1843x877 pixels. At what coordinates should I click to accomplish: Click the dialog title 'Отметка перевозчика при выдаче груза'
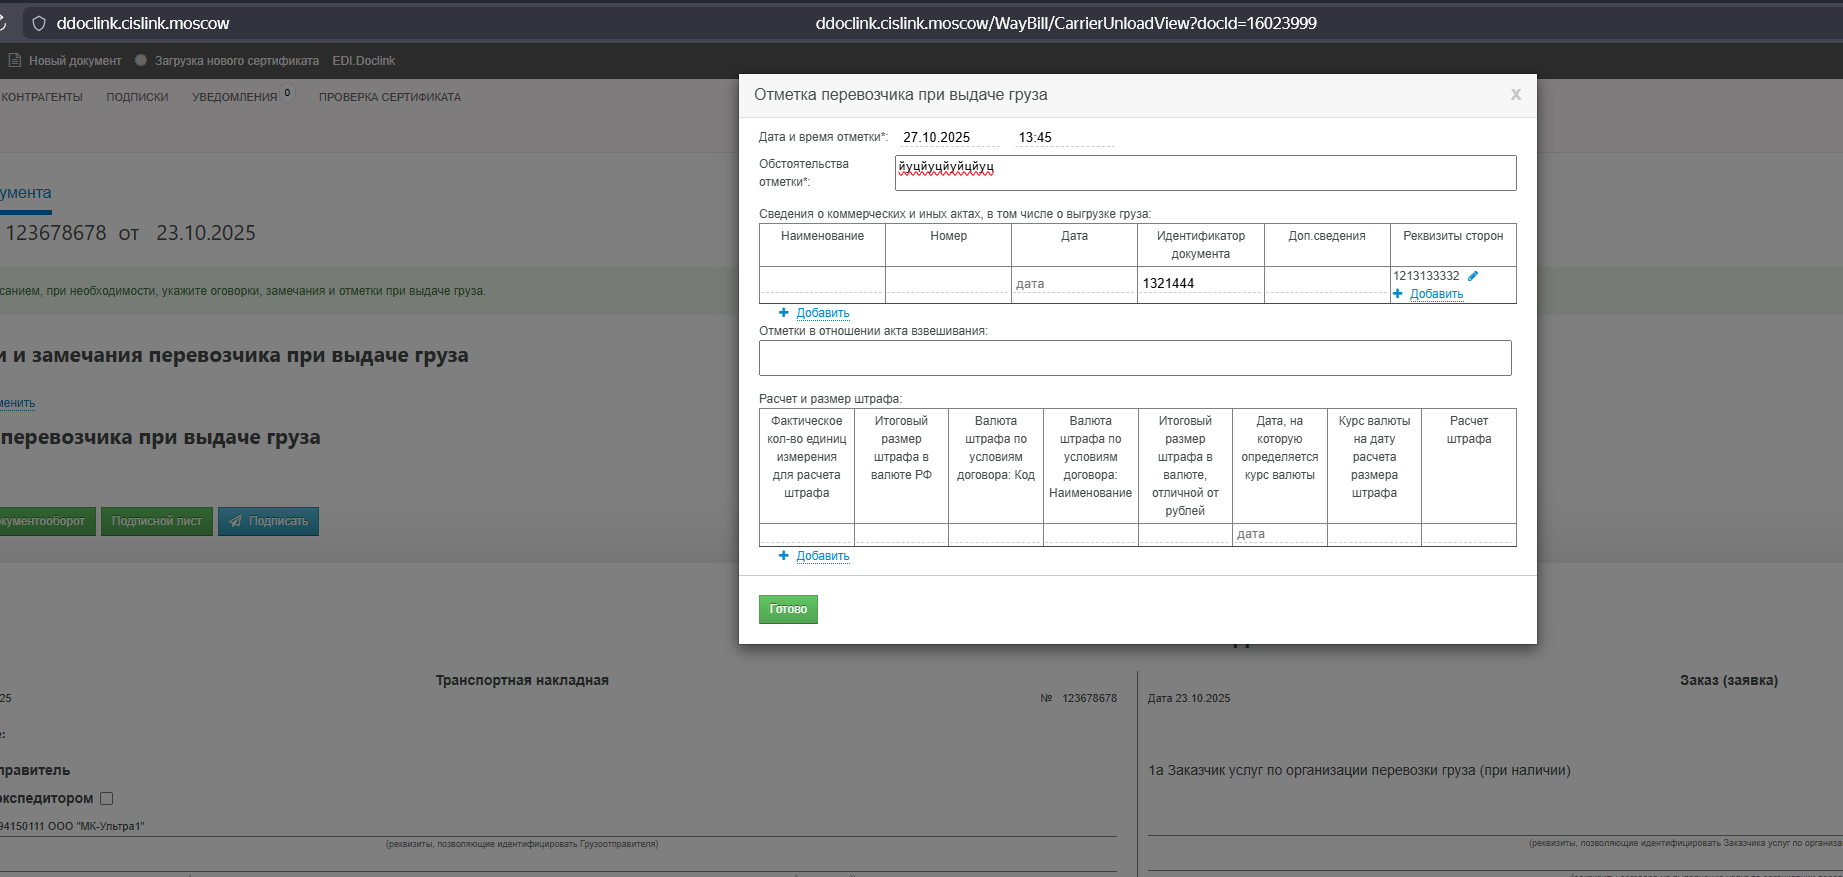pyautogui.click(x=901, y=95)
